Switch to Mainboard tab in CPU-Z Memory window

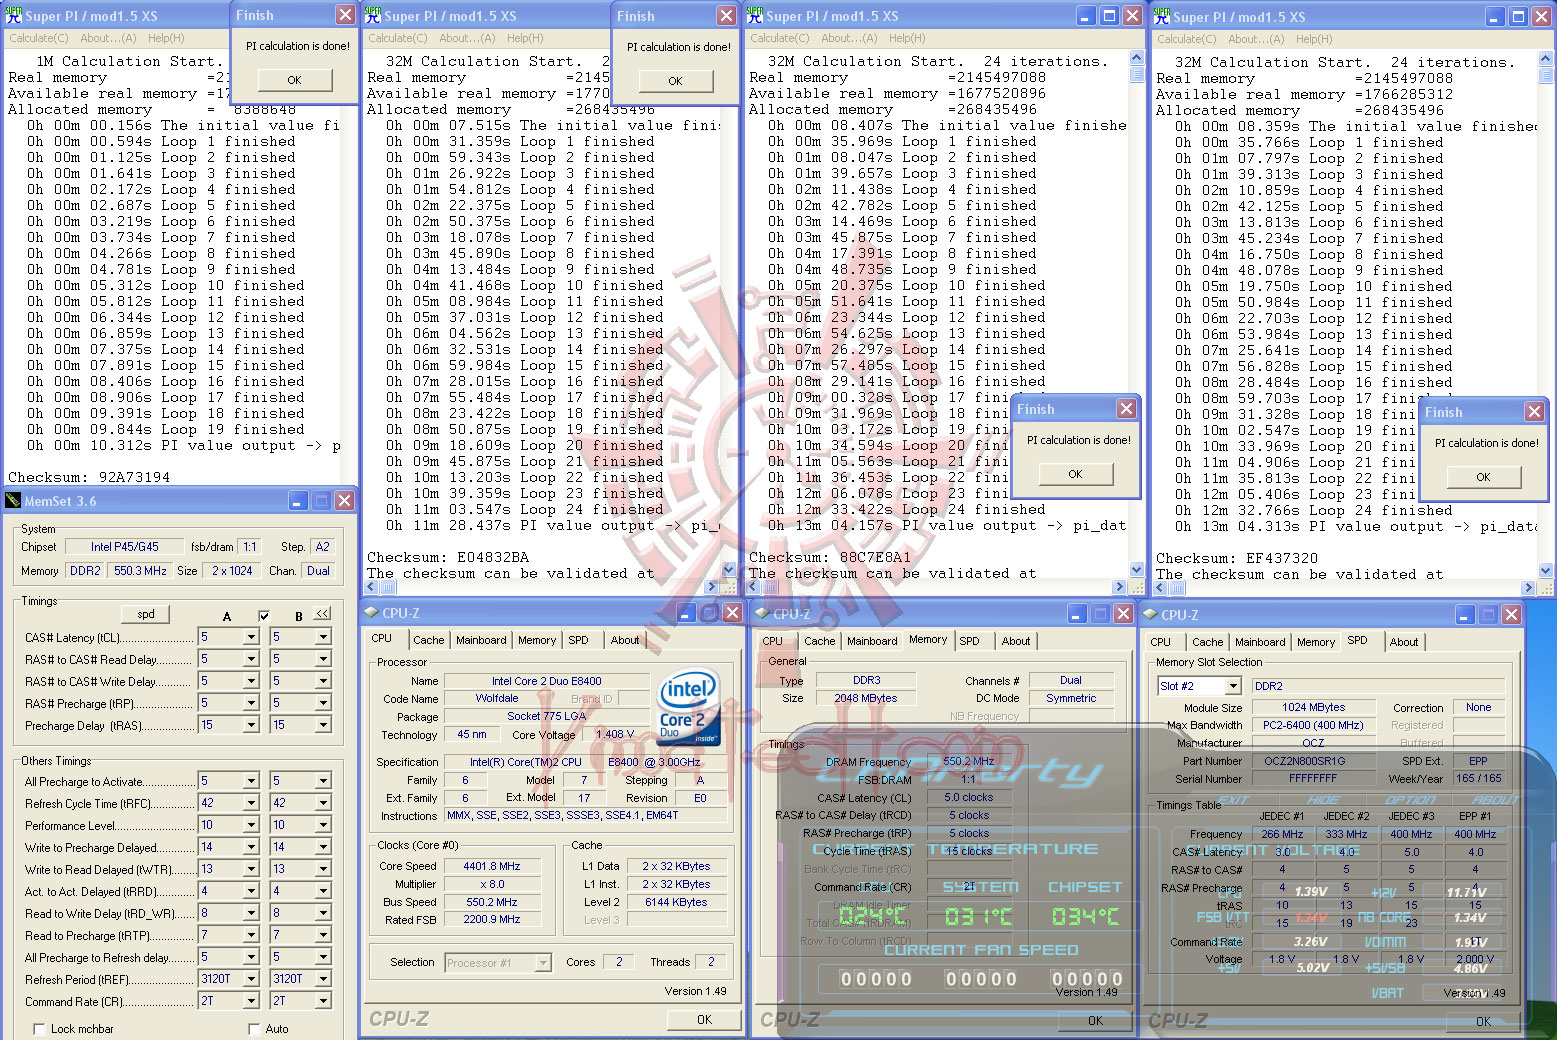click(x=872, y=641)
